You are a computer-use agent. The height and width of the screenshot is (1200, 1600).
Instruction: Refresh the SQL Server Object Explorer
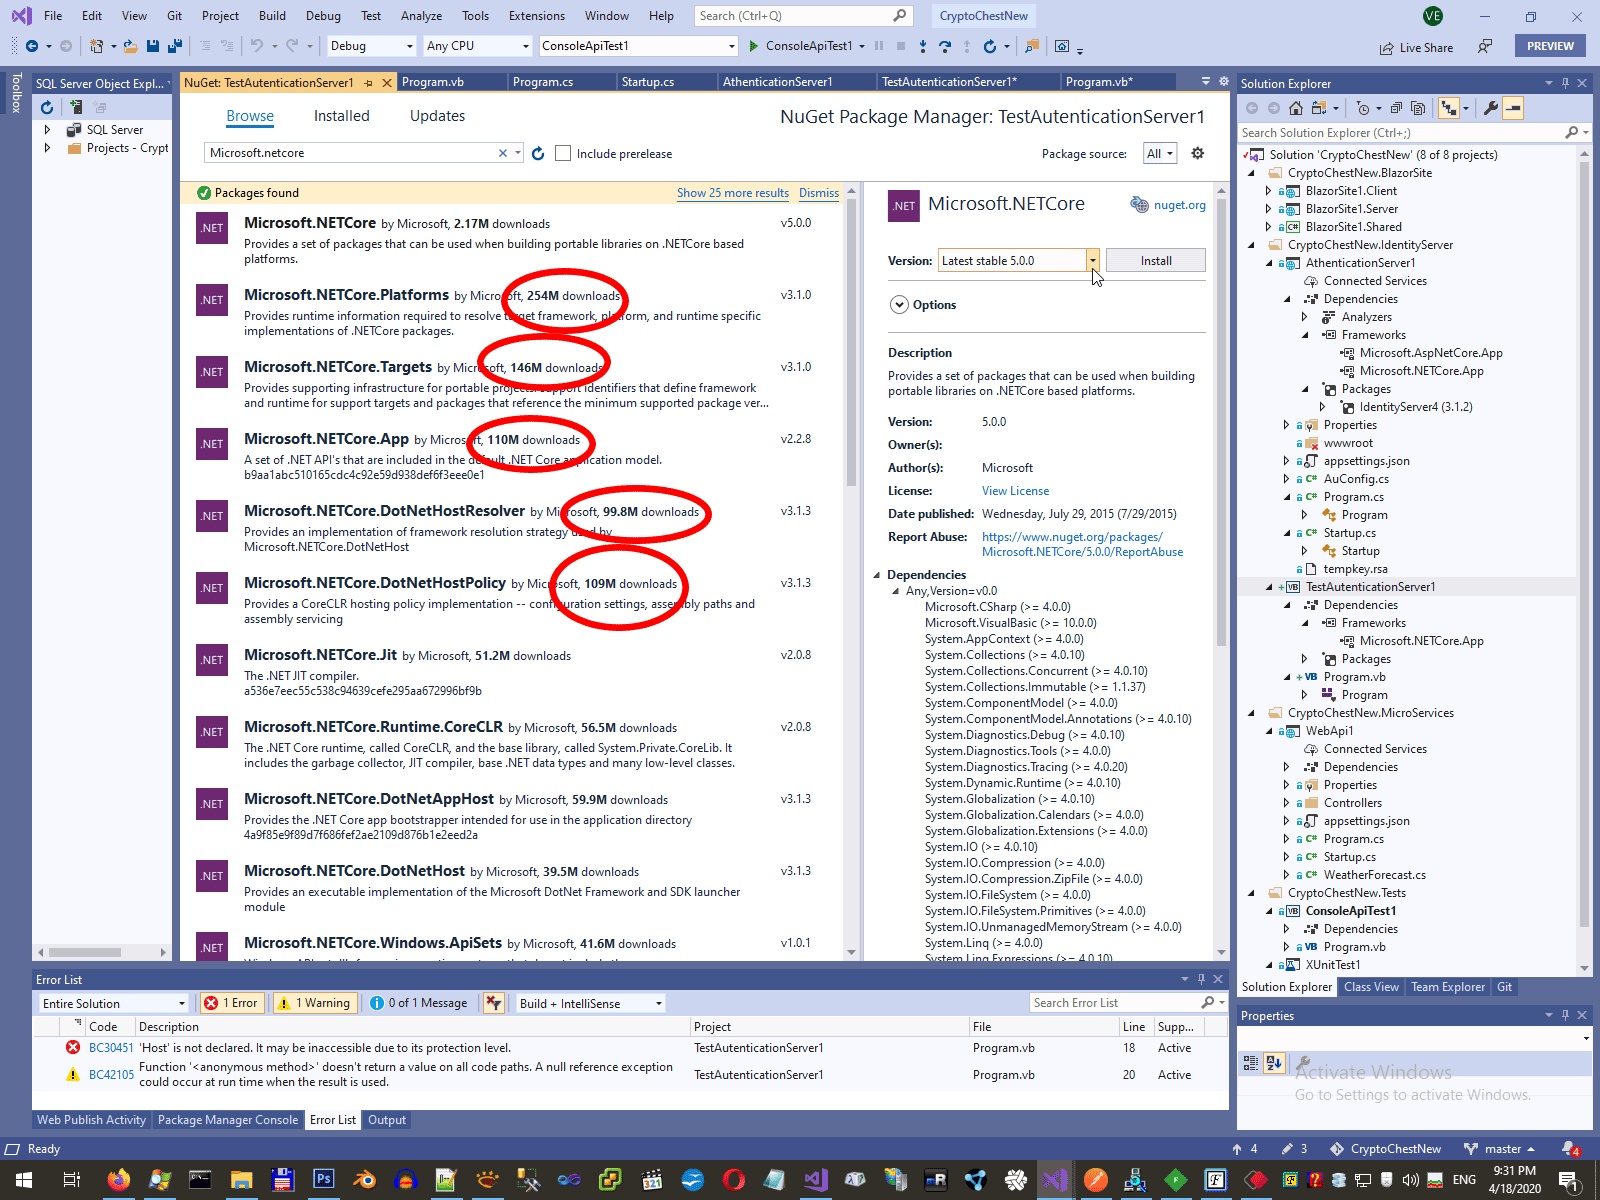pyautogui.click(x=47, y=107)
